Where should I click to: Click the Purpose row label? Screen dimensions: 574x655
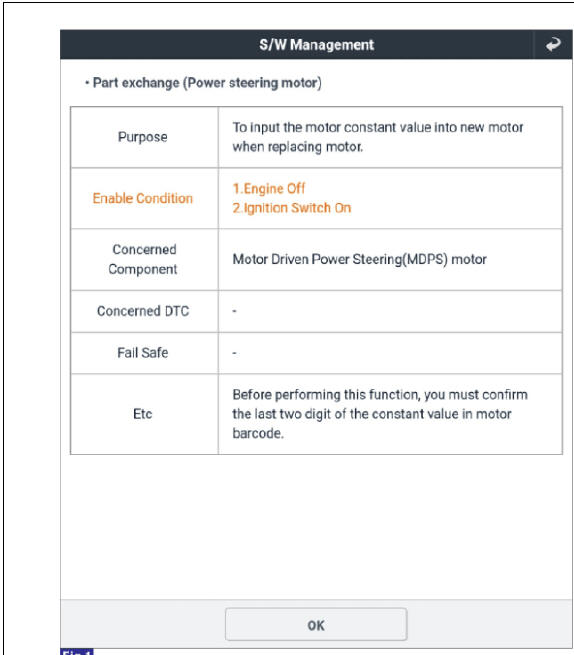pos(142,137)
